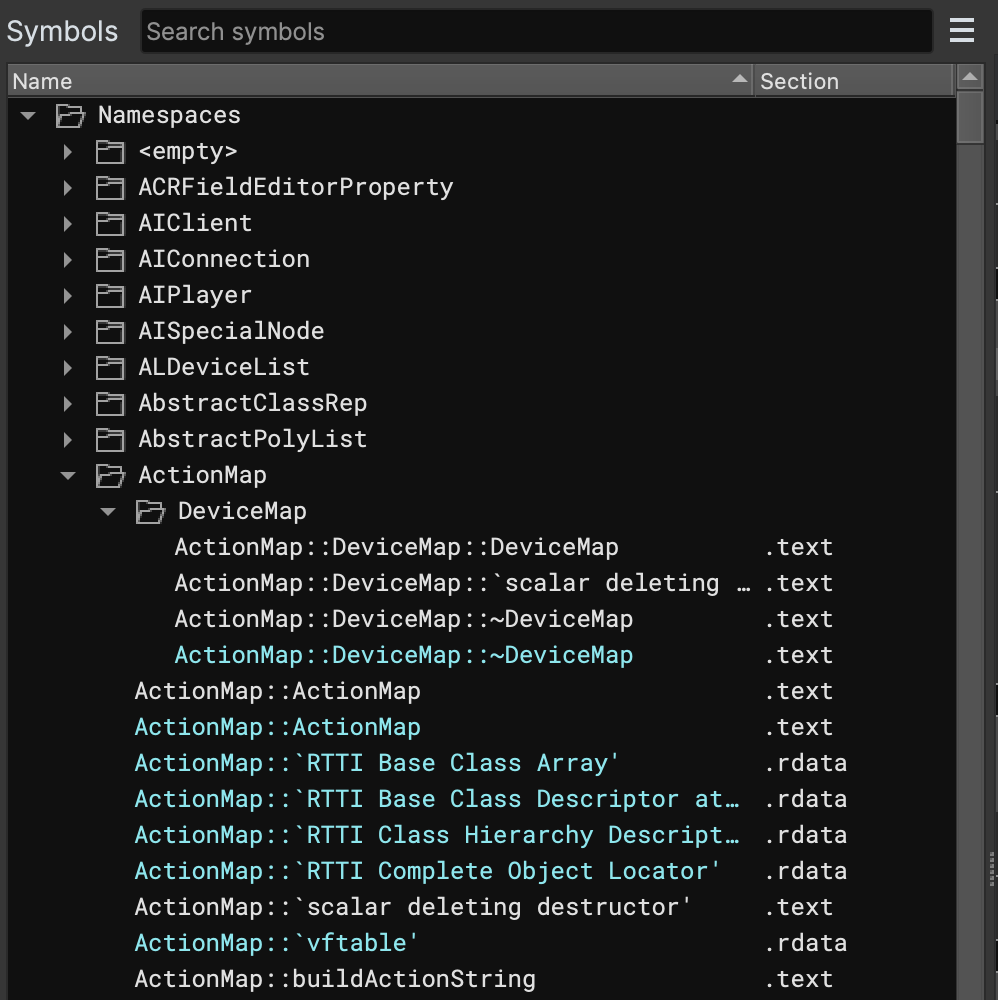This screenshot has height=1000, width=998.
Task: Select the ActionMap::`vftable' symbol
Action: [x=276, y=943]
